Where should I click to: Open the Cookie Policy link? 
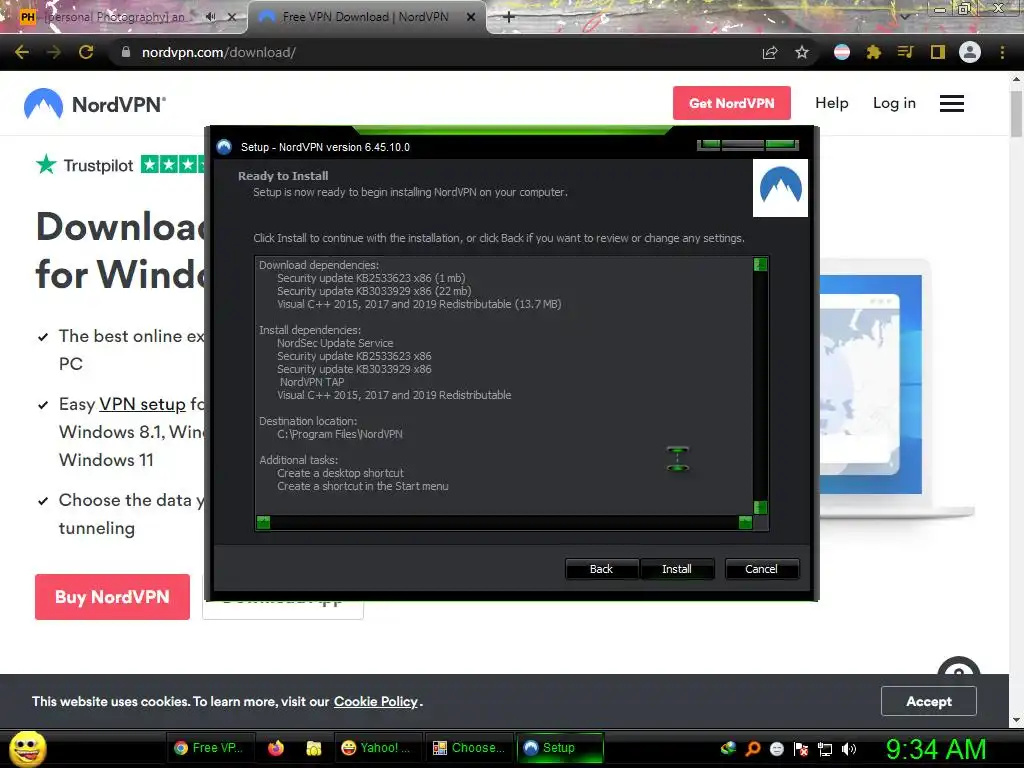(376, 701)
